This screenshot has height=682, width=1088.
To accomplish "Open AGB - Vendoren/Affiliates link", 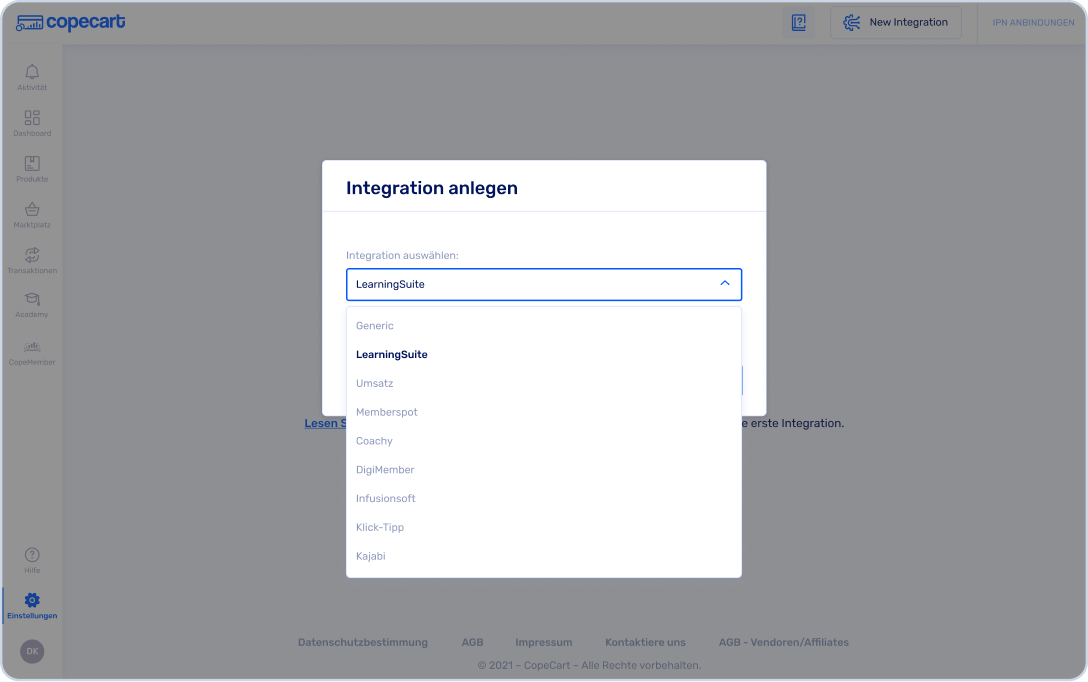I will pyautogui.click(x=783, y=642).
